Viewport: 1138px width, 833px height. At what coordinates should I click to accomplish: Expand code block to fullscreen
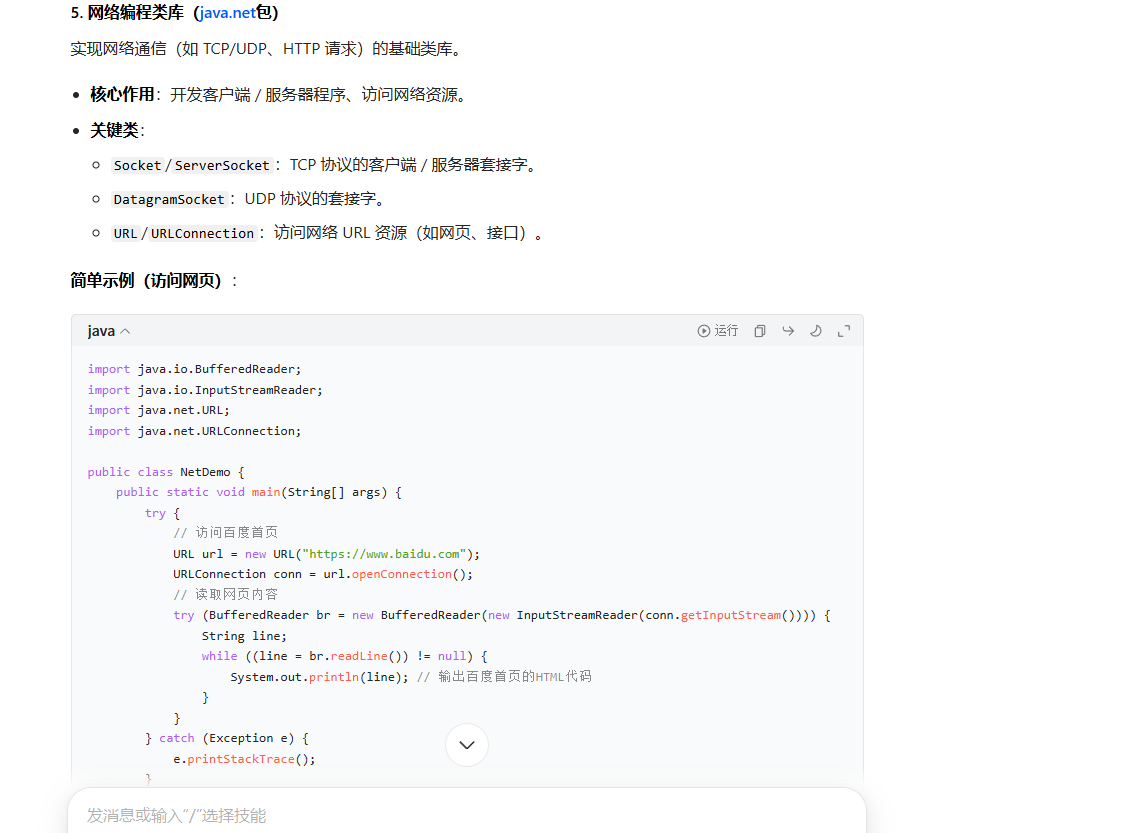tap(844, 331)
